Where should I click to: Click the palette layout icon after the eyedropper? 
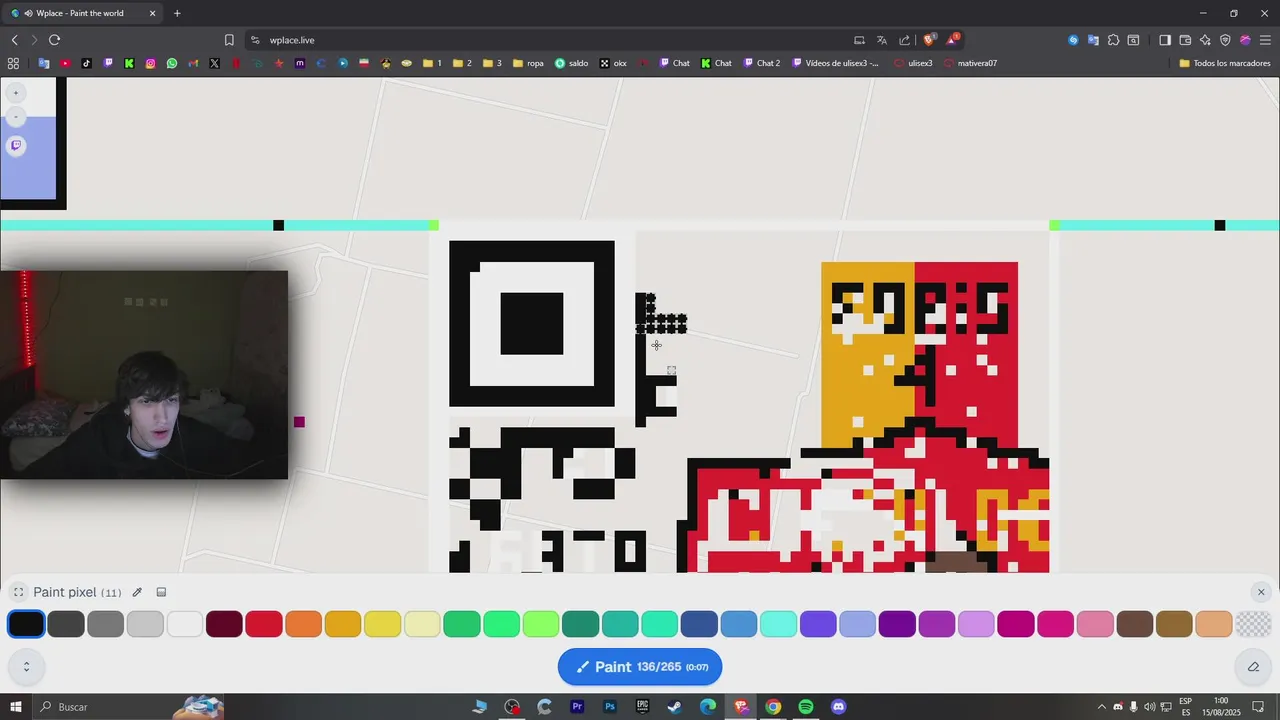pos(161,592)
